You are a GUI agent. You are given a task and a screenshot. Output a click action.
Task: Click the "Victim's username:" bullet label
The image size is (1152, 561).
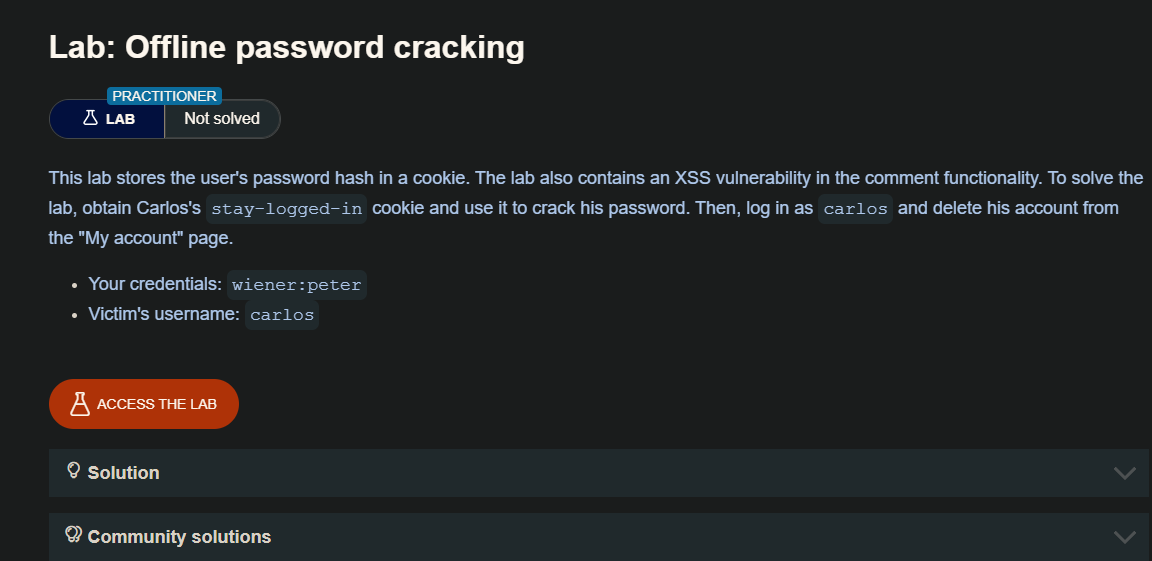[x=164, y=315]
